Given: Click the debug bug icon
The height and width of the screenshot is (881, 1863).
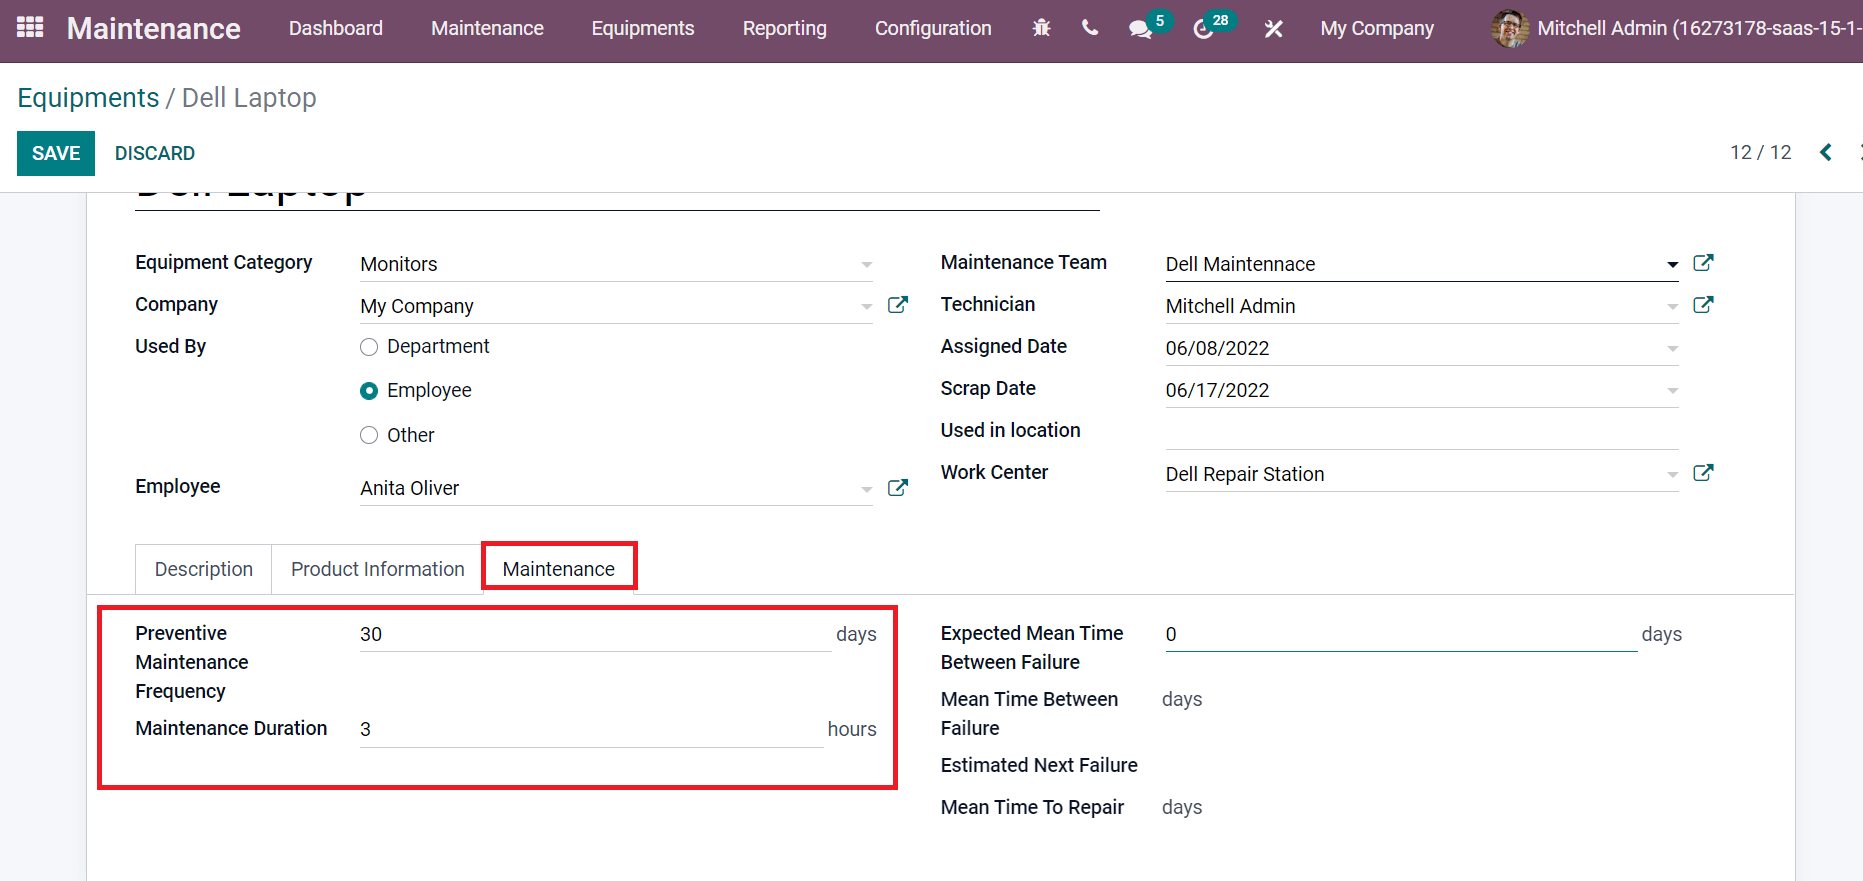Looking at the screenshot, I should [x=1041, y=28].
